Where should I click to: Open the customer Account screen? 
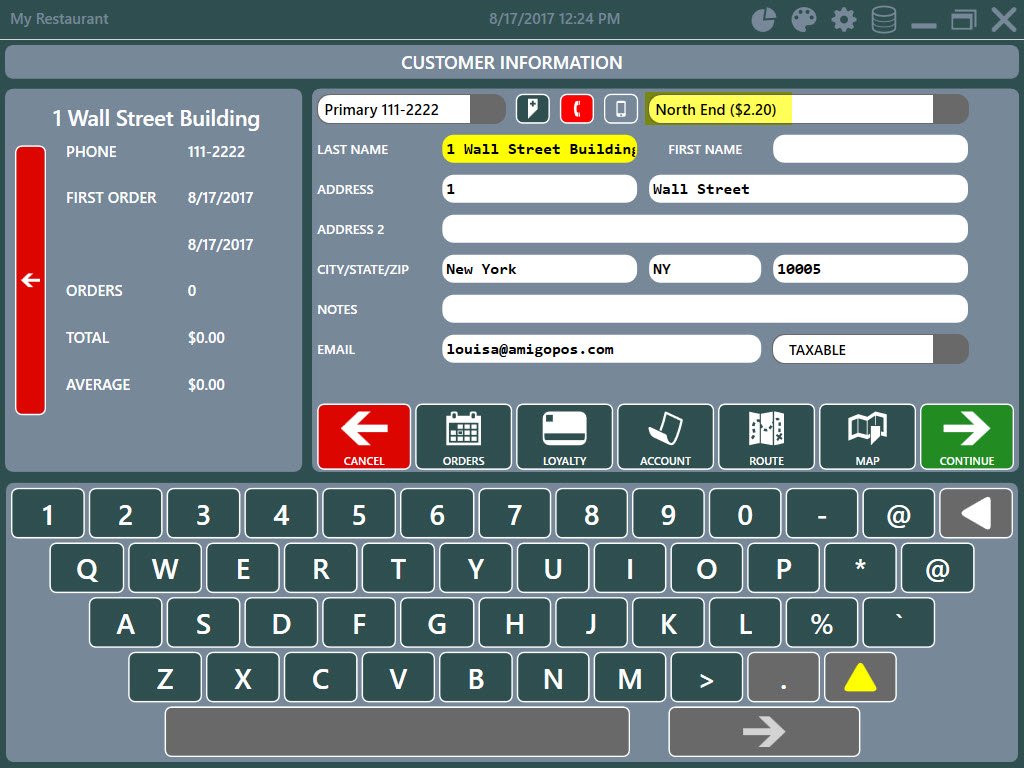coord(665,437)
